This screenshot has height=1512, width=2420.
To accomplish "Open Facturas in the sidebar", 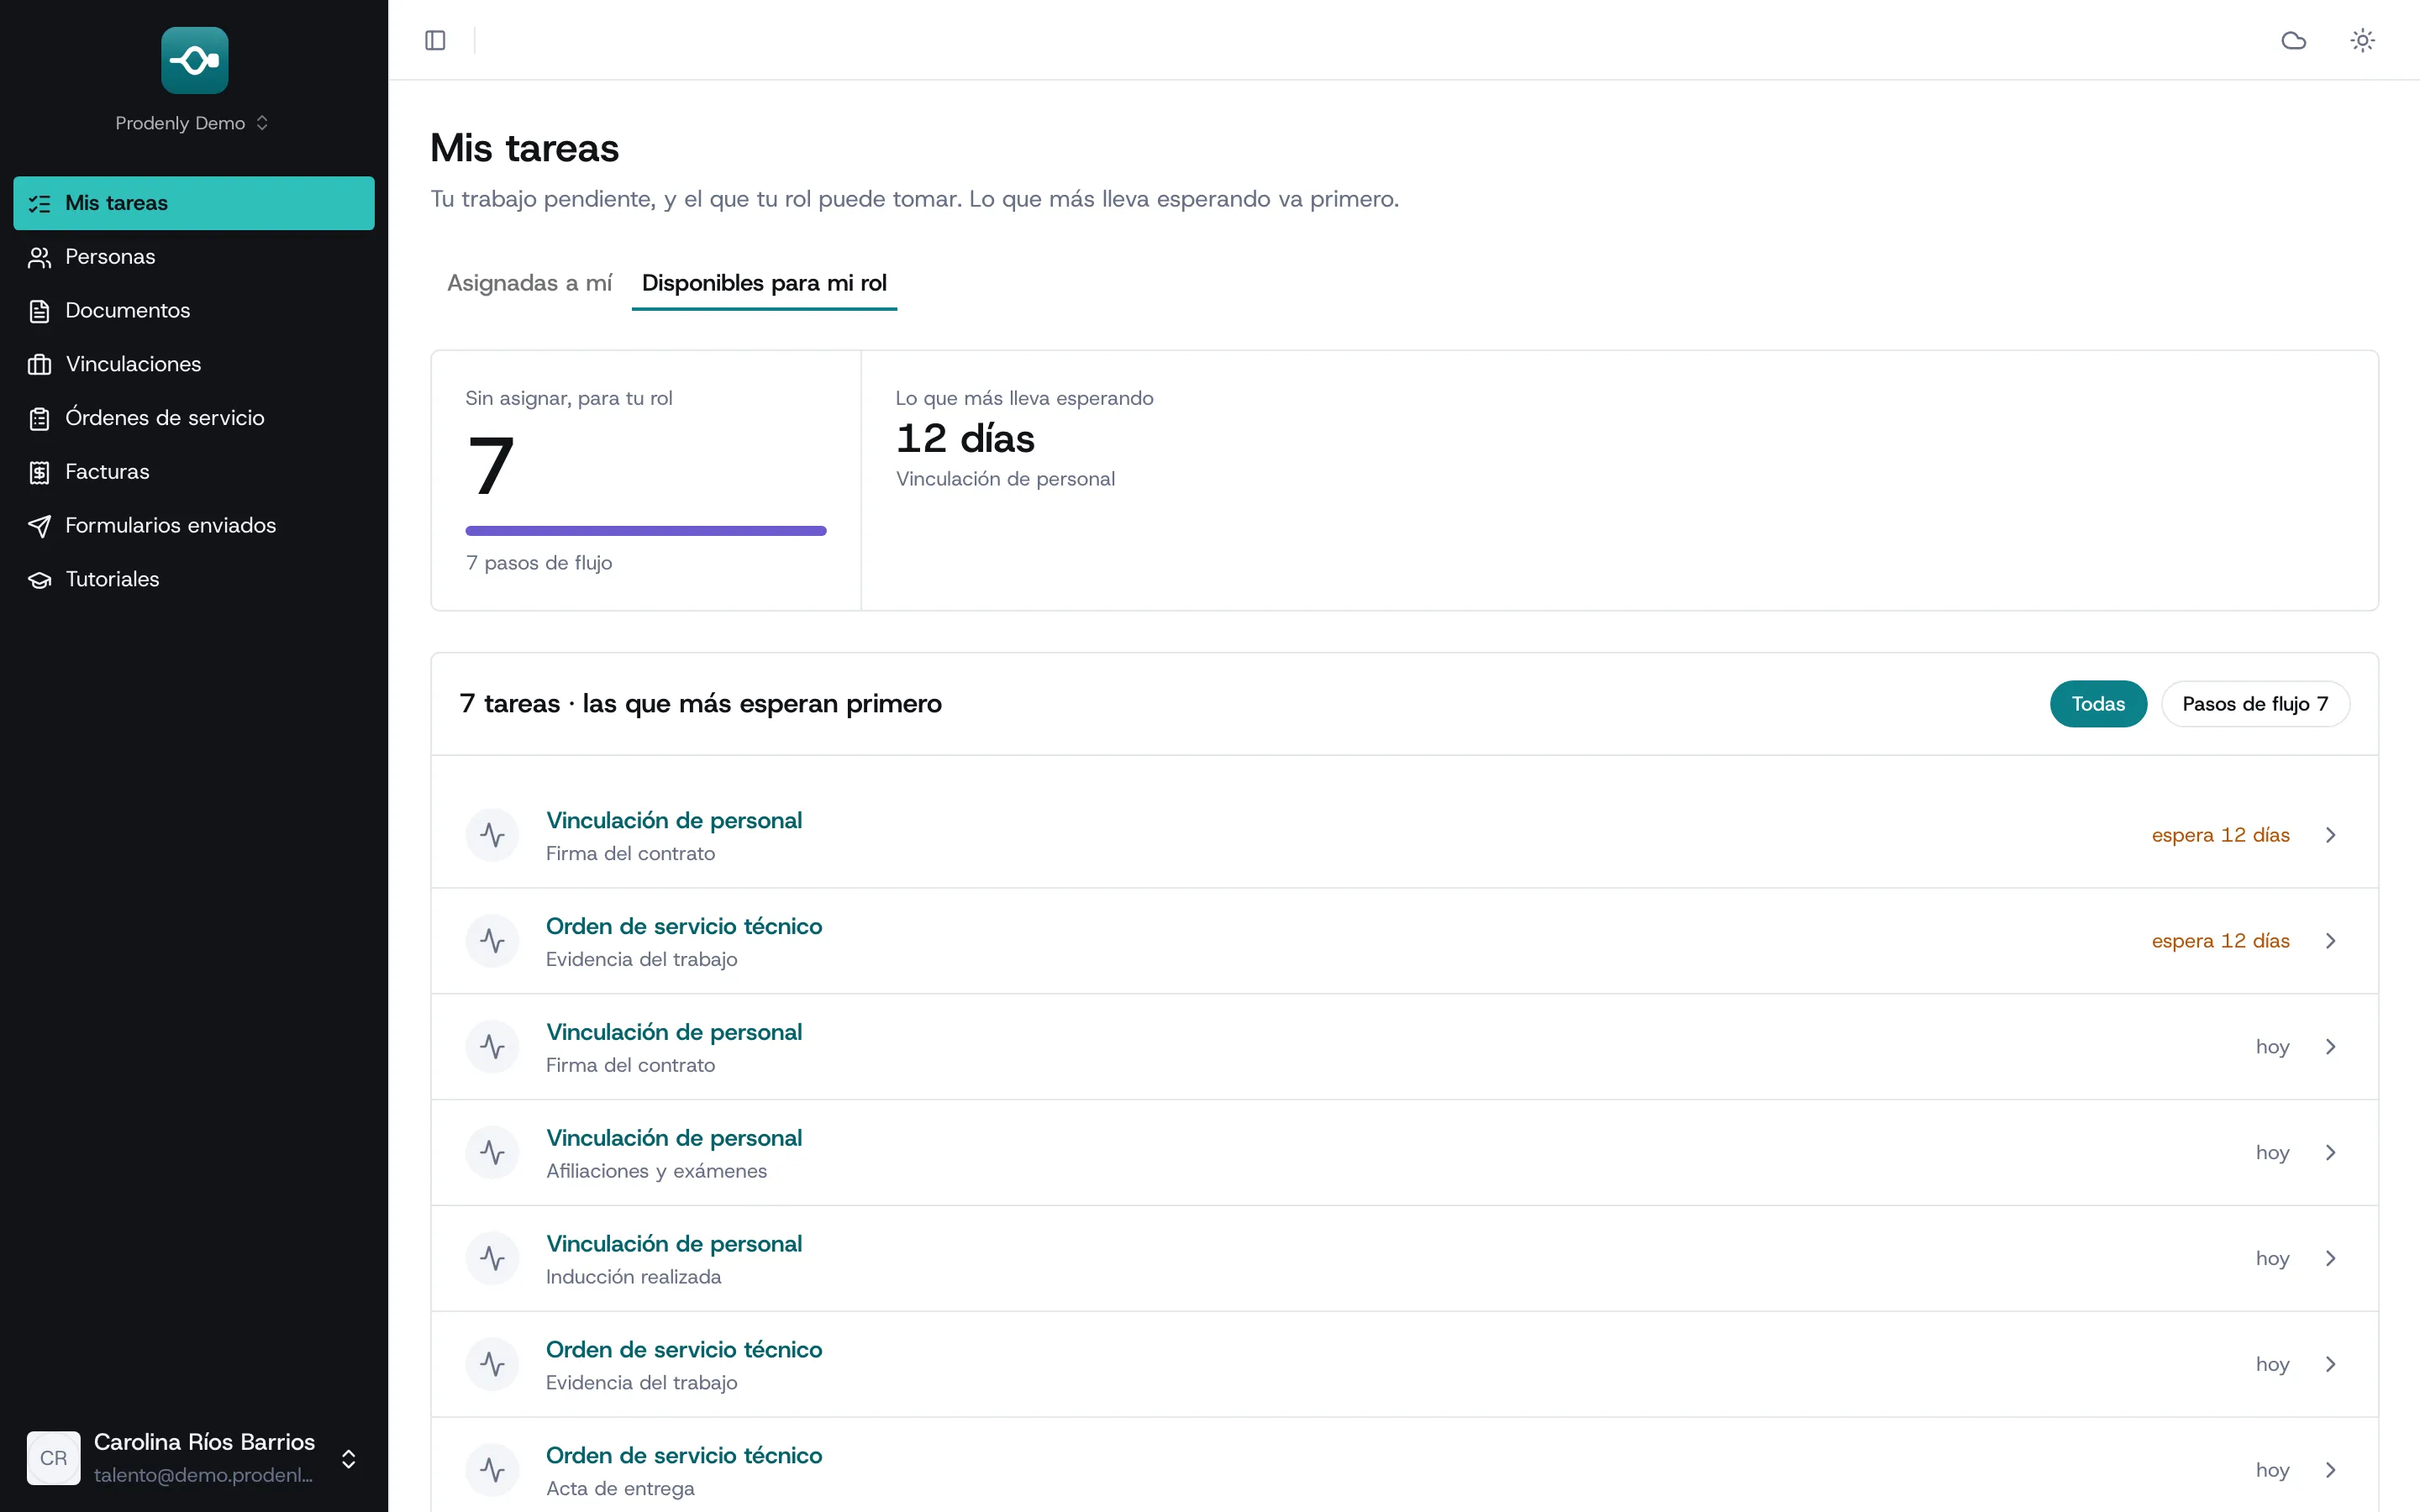I will coord(194,472).
